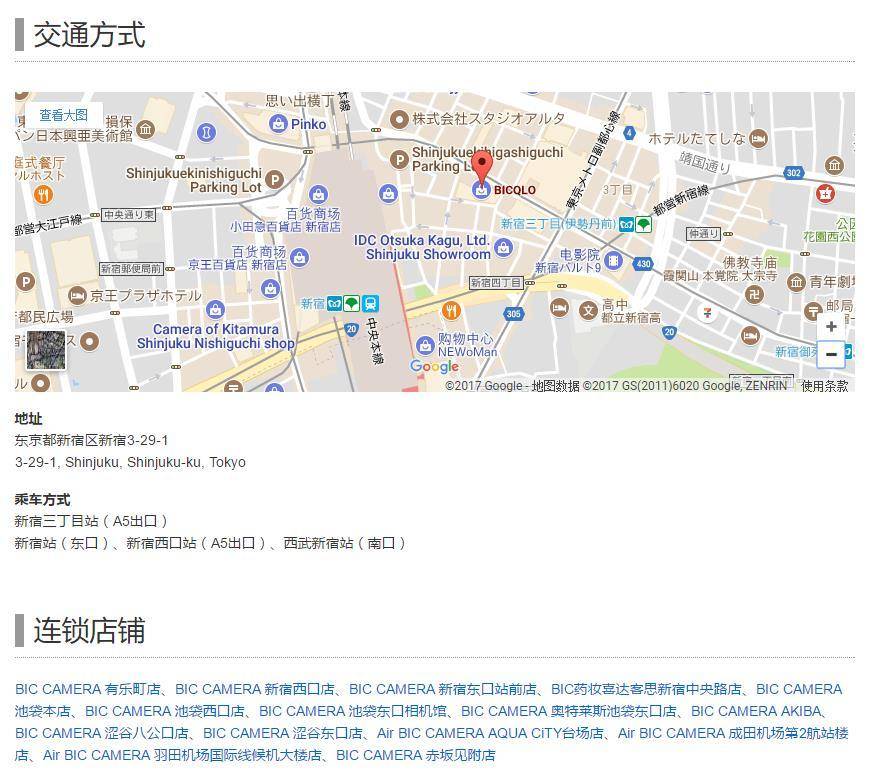Screen dimensions: 871x774
Task: Select the NEWoMan shopping center icon
Action: (425, 345)
